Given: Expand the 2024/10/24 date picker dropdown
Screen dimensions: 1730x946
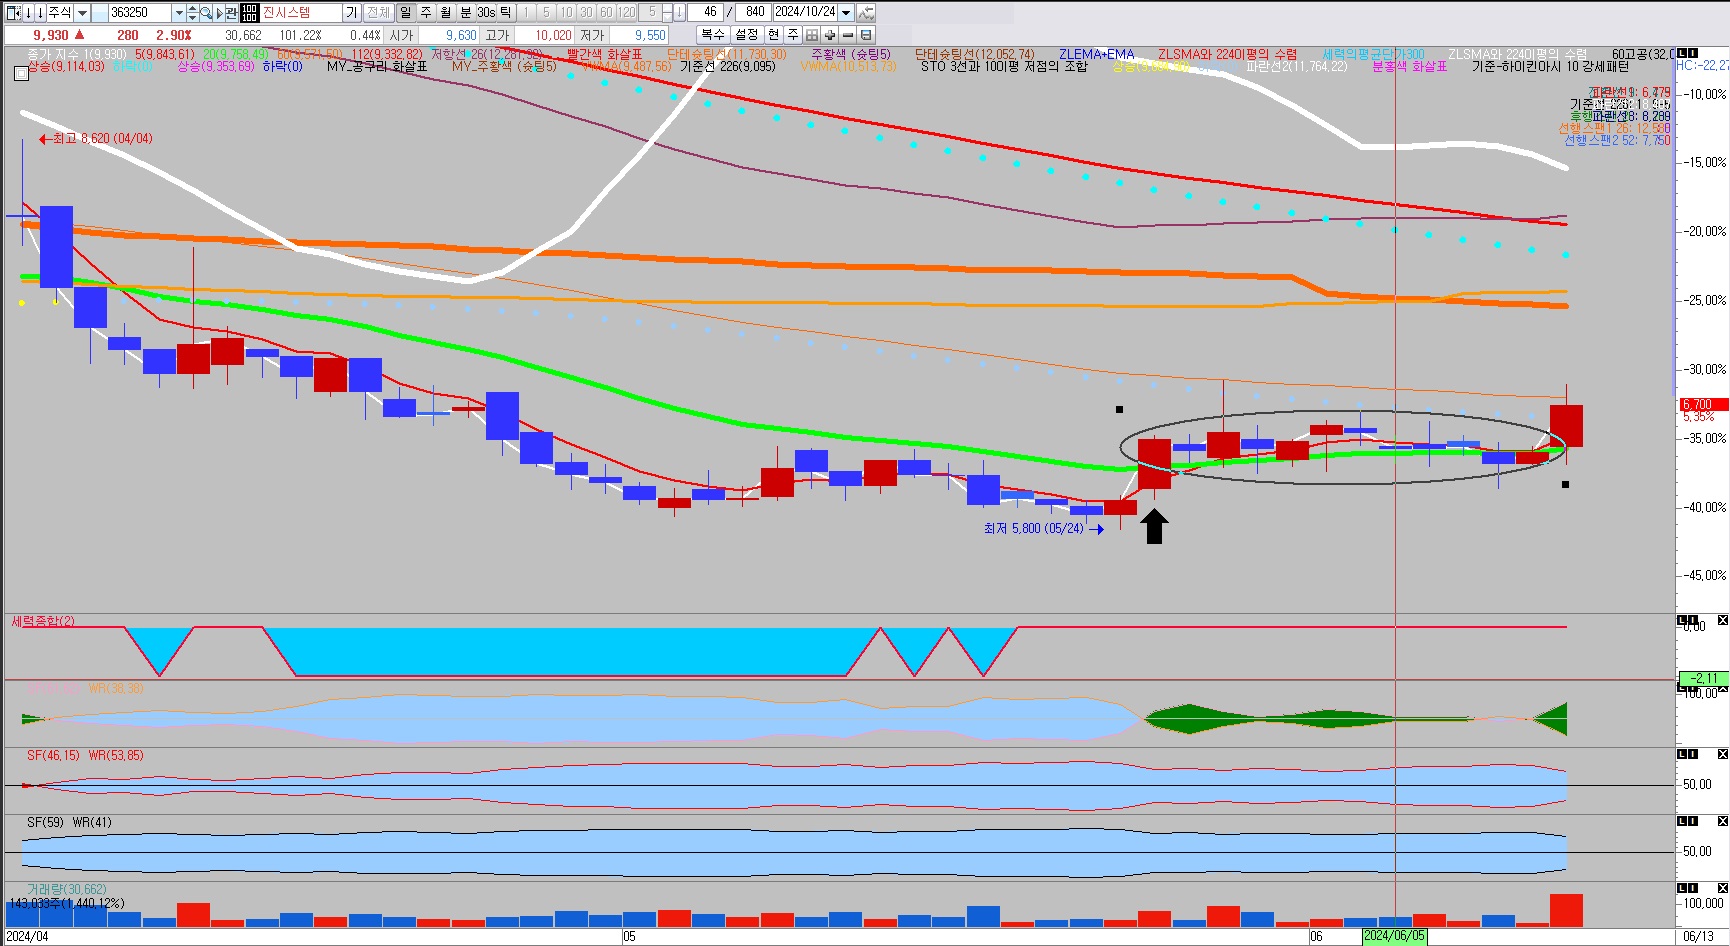Looking at the screenshot, I should (846, 12).
